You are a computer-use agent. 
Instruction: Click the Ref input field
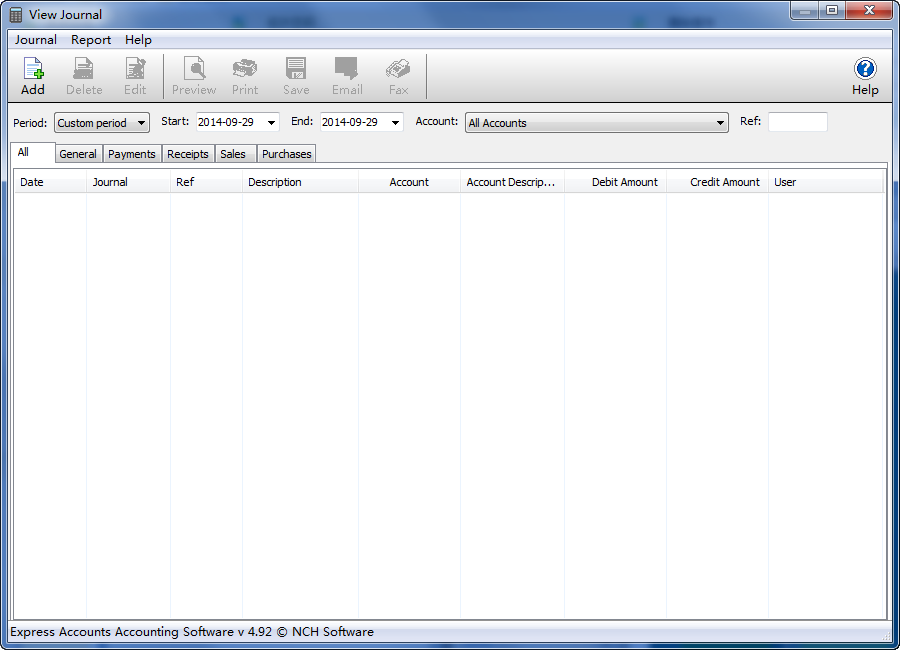tap(797, 122)
